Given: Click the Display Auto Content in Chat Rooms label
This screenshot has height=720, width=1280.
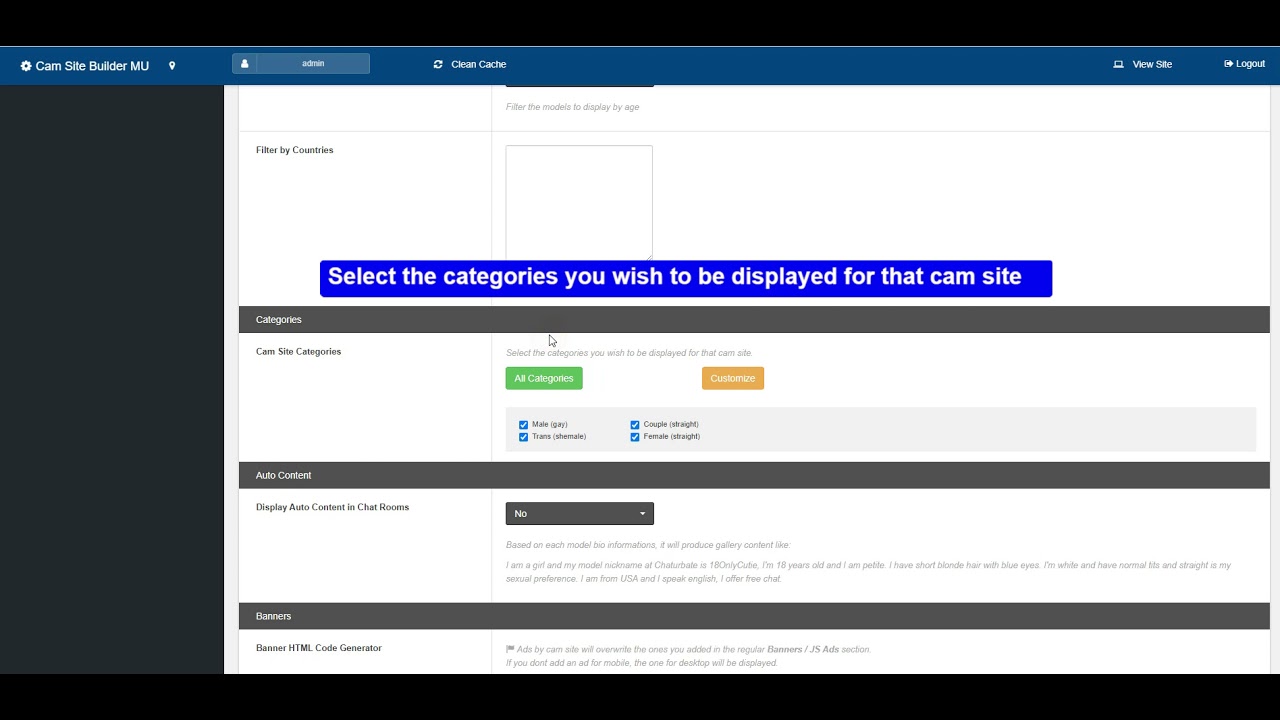Looking at the screenshot, I should click(332, 507).
